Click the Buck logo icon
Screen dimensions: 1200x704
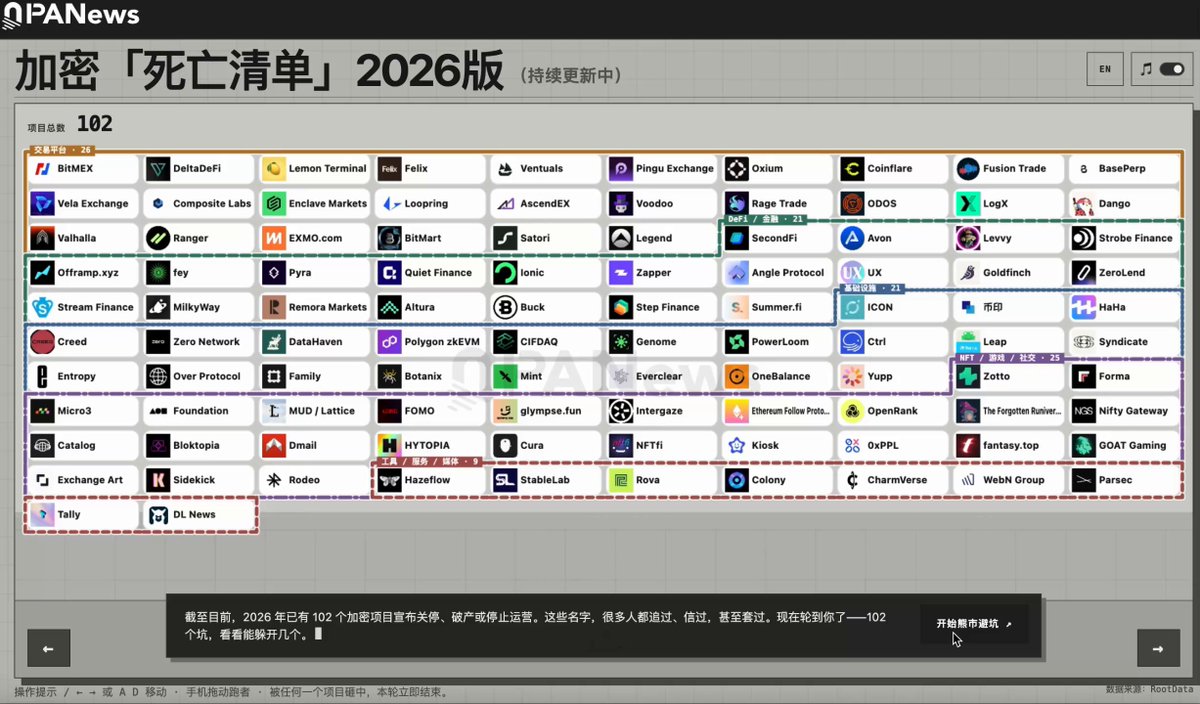(505, 307)
